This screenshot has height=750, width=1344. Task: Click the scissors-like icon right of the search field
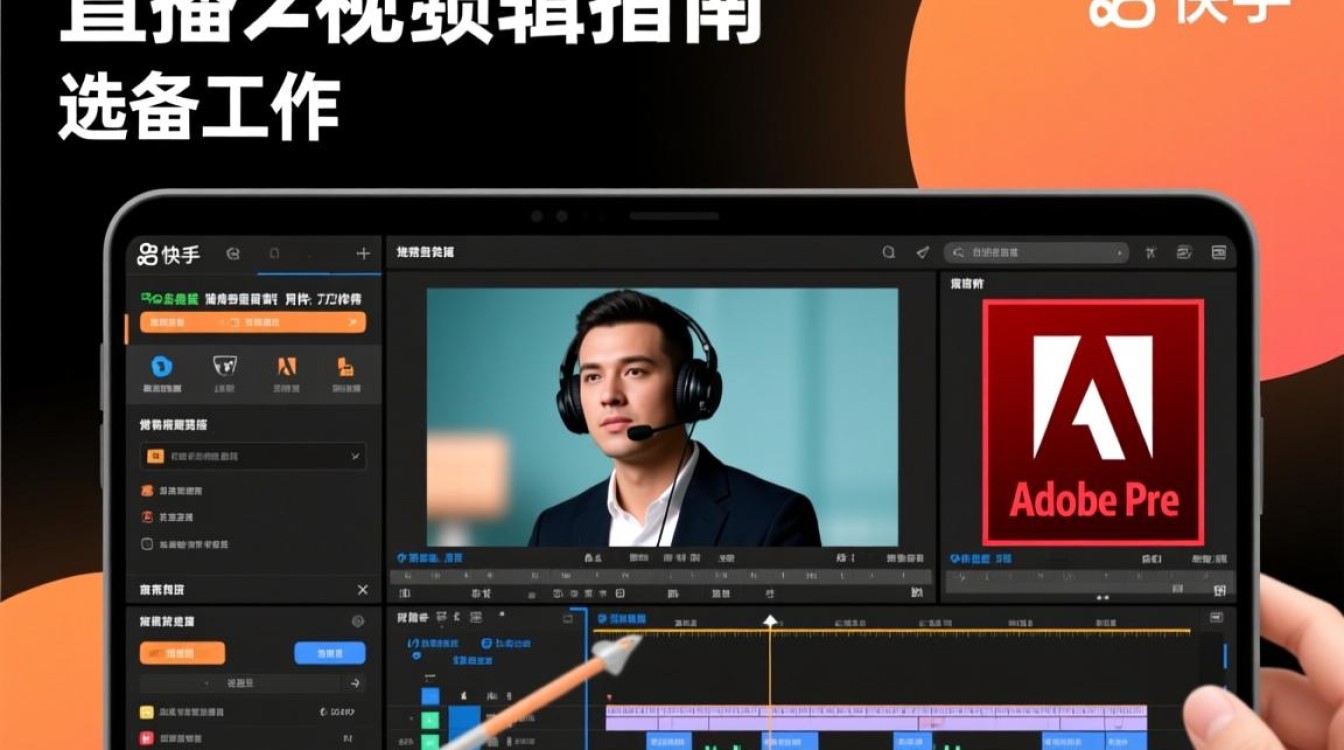[x=1151, y=253]
